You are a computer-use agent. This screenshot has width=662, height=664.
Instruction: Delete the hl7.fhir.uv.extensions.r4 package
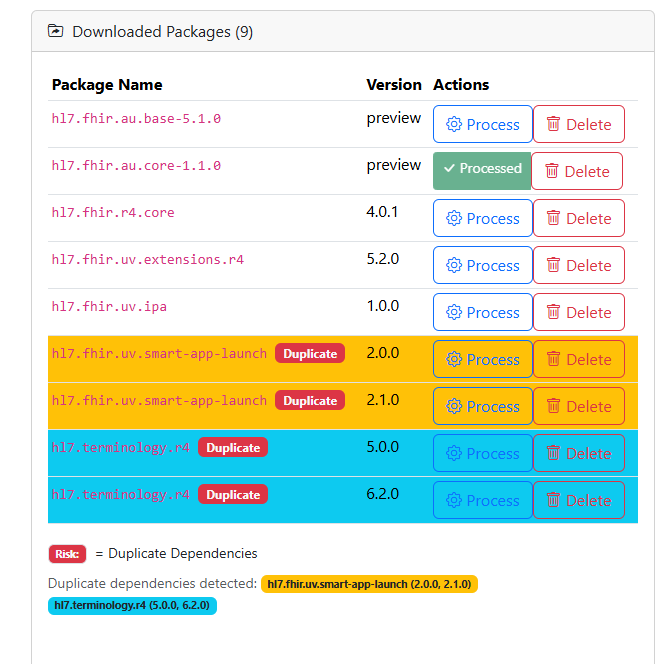(579, 265)
